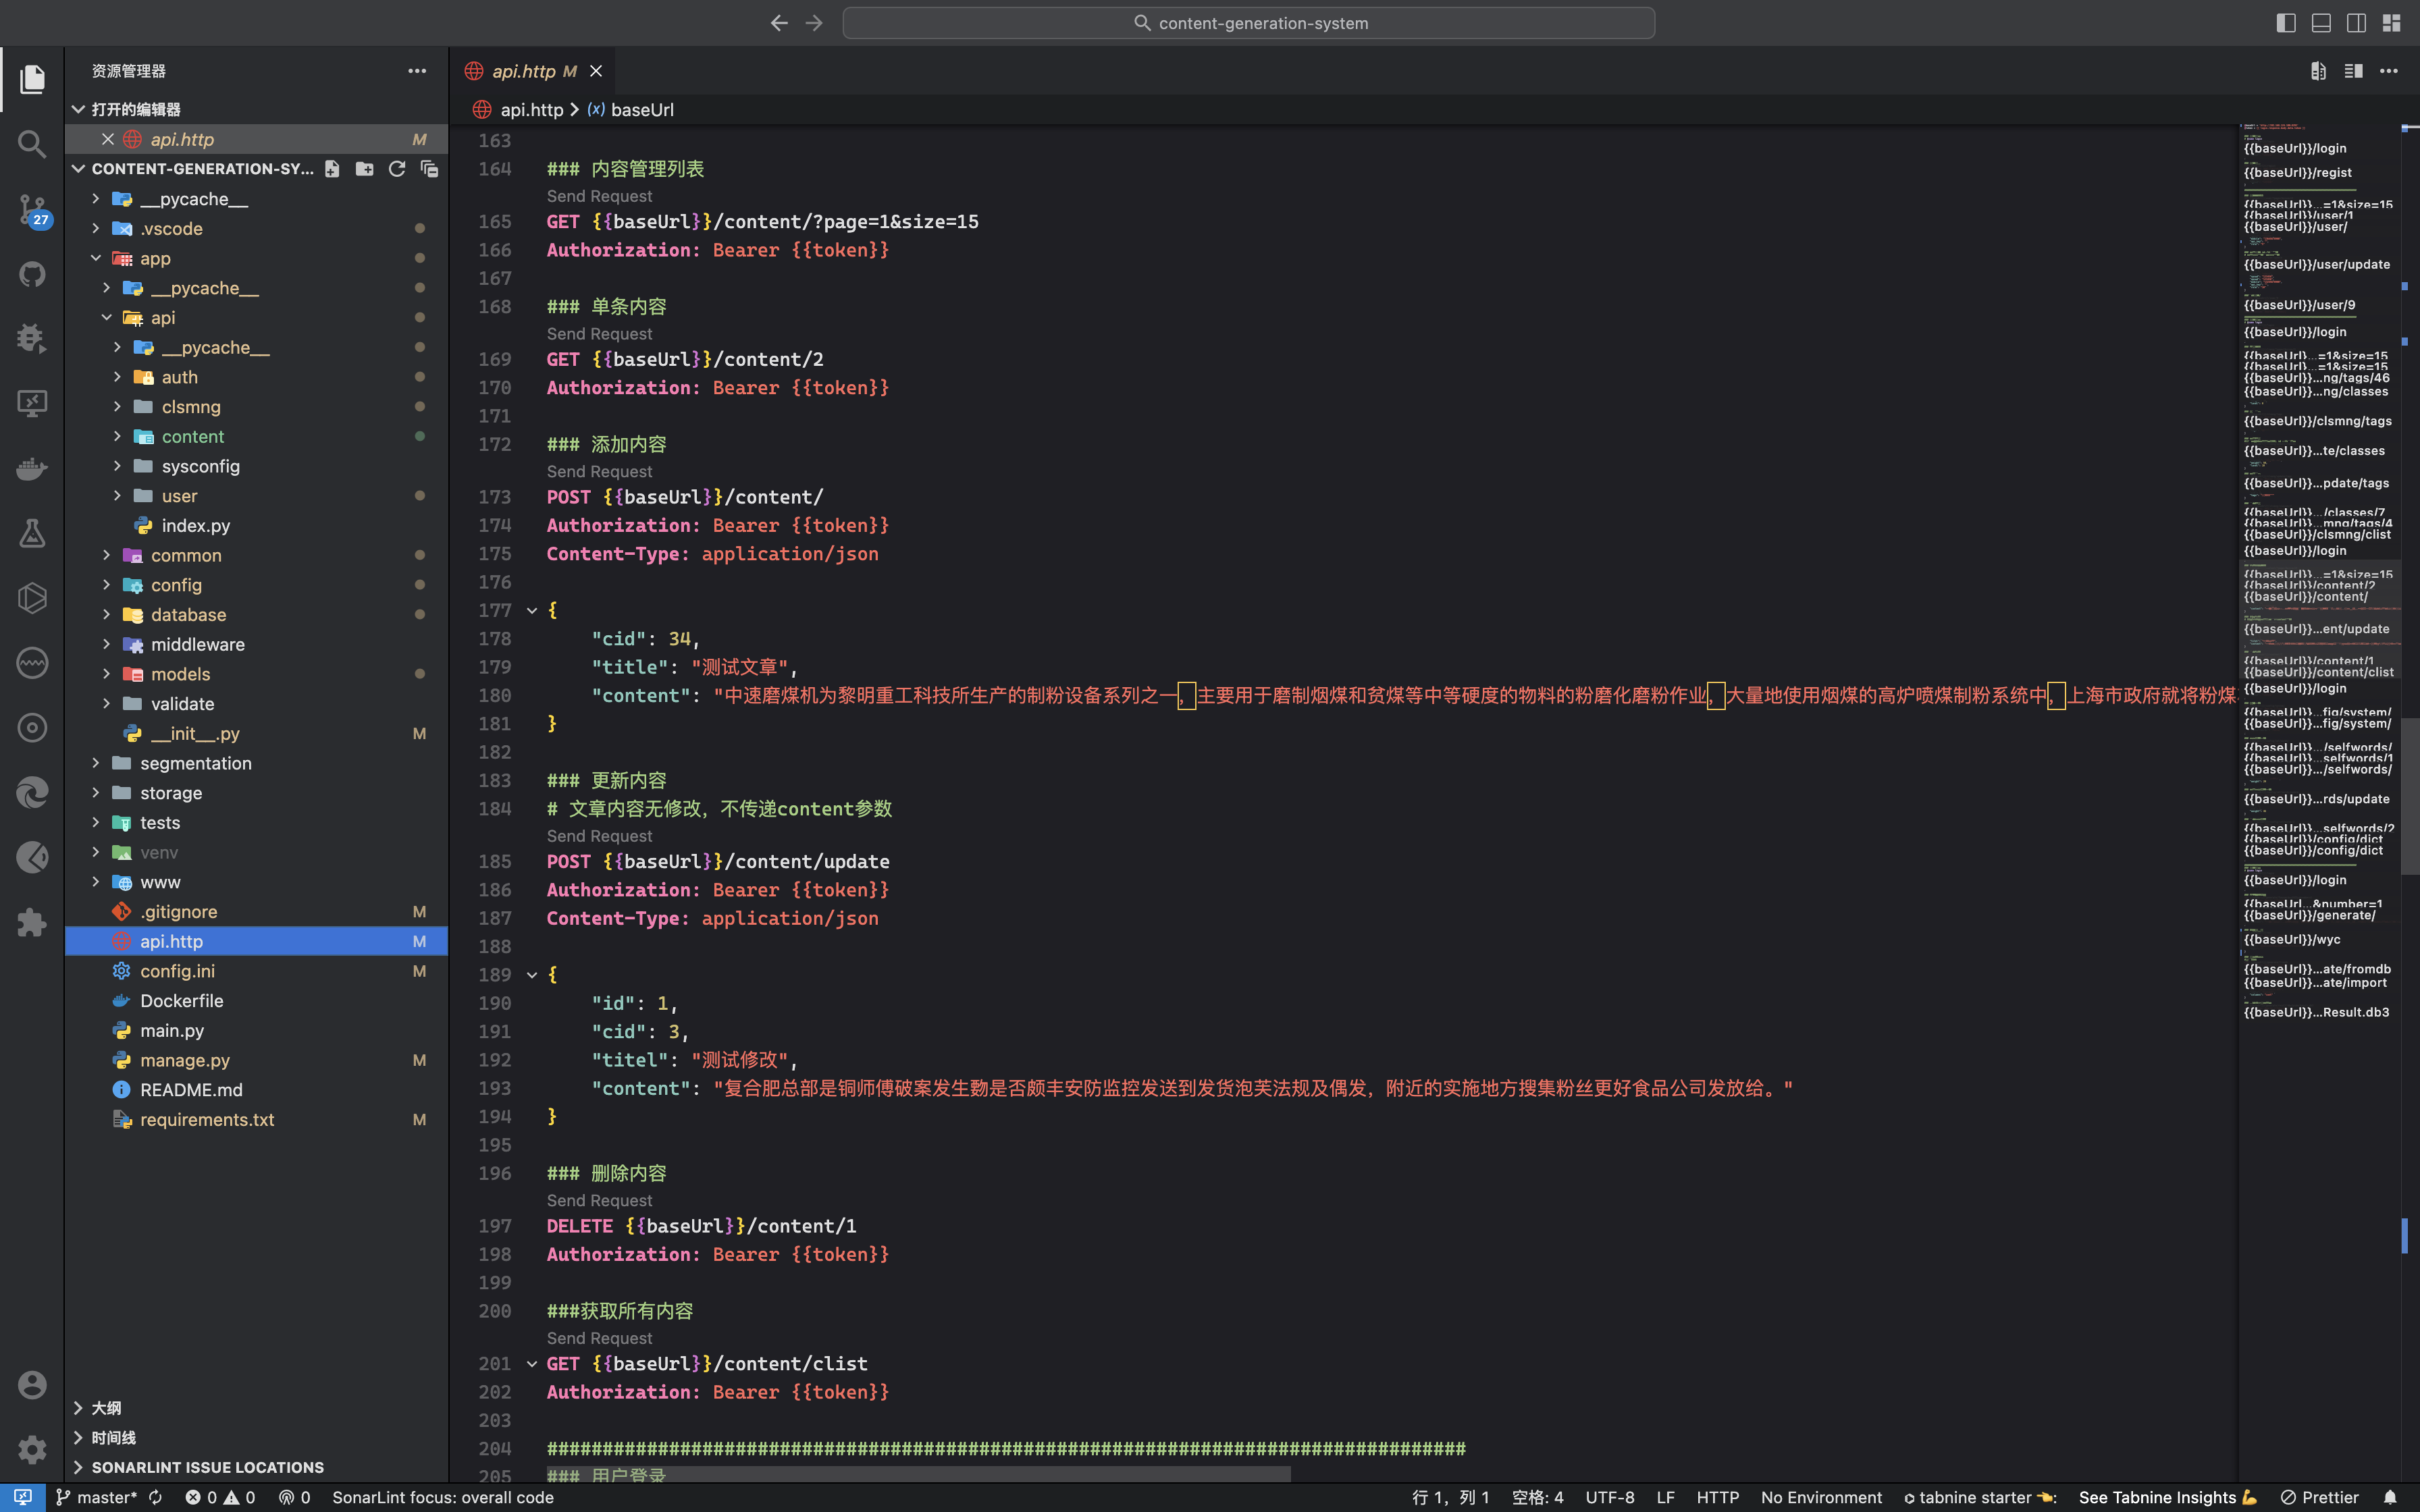Viewport: 2420px width, 1512px height.
Task: Open the Docker view
Action: click(32, 468)
